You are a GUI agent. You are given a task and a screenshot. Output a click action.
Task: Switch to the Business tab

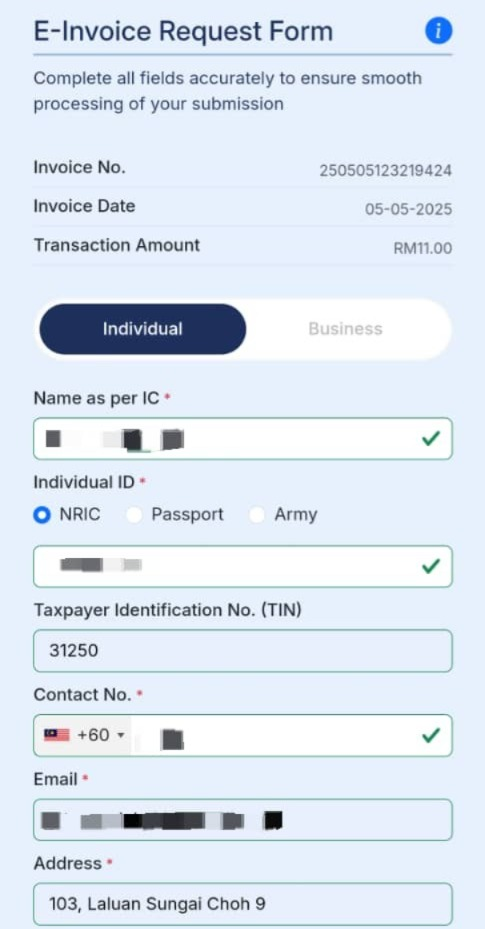coord(346,329)
